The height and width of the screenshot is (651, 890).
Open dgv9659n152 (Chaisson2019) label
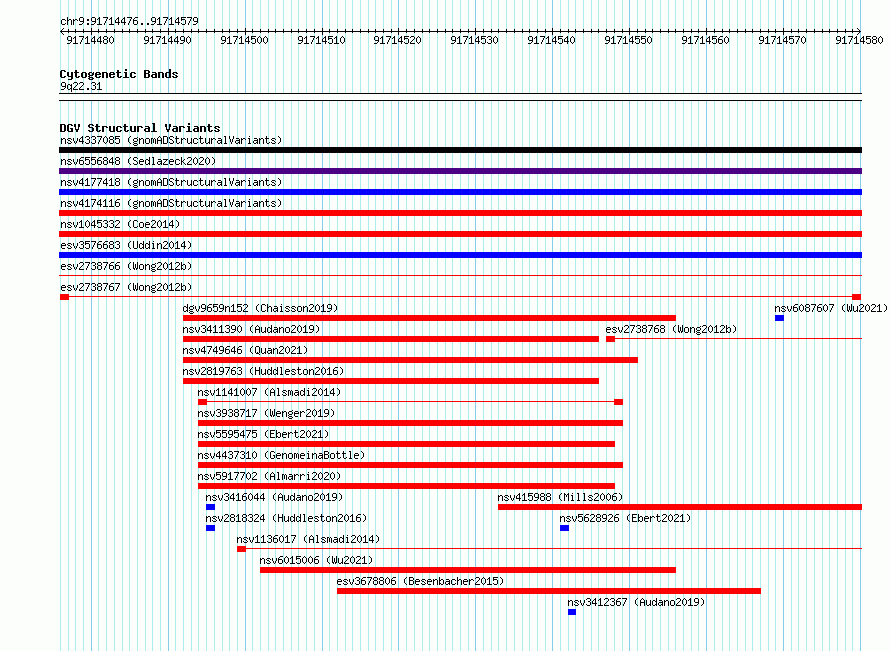click(x=260, y=308)
